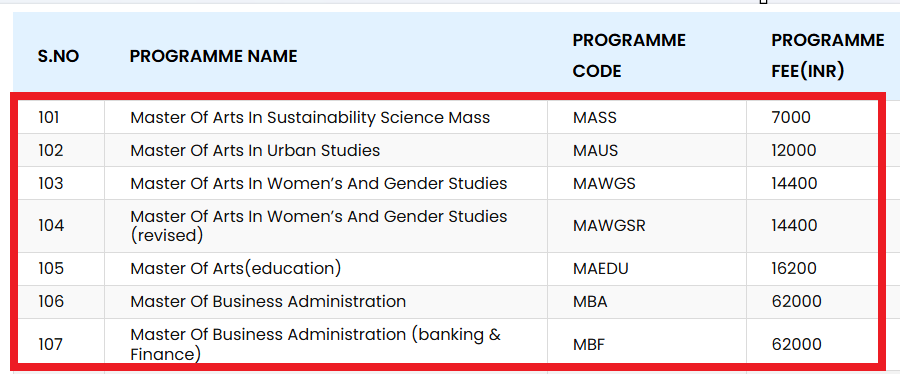
Task: Select Master Of Business Administration (banking & Finance)
Action: [x=316, y=344]
